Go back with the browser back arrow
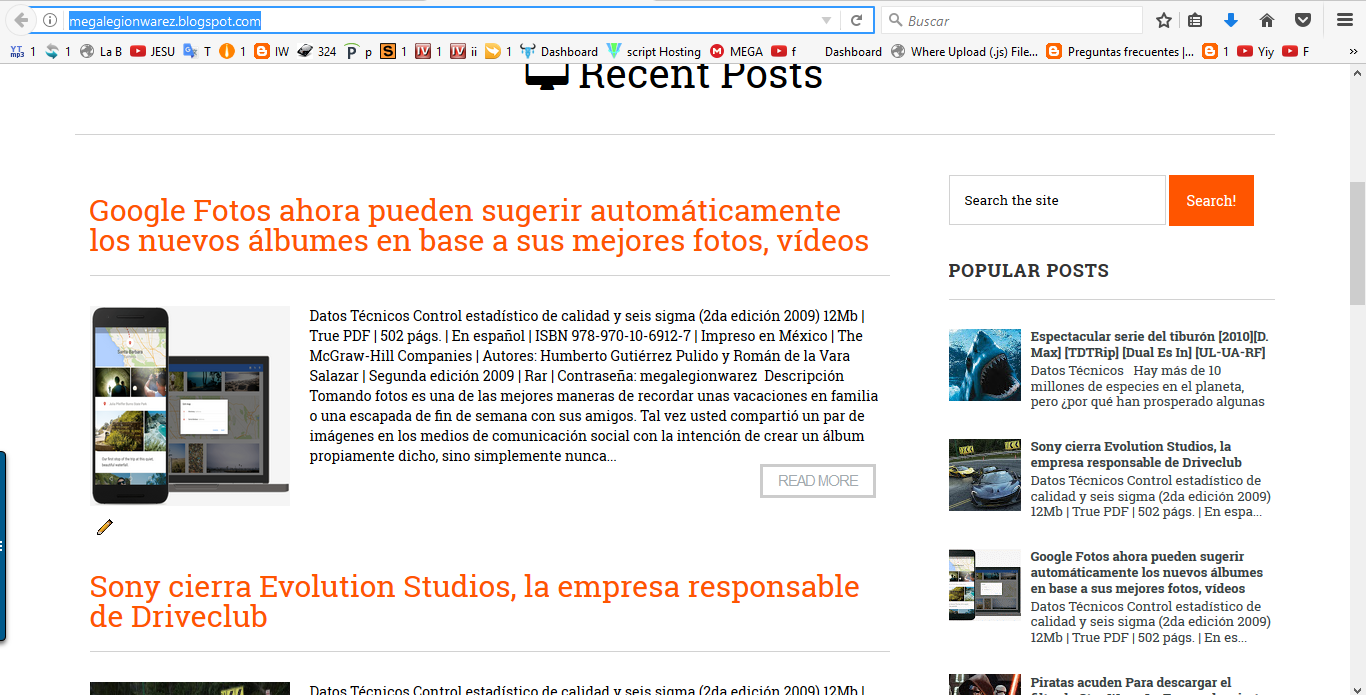This screenshot has height=695, width=1366. [20, 20]
